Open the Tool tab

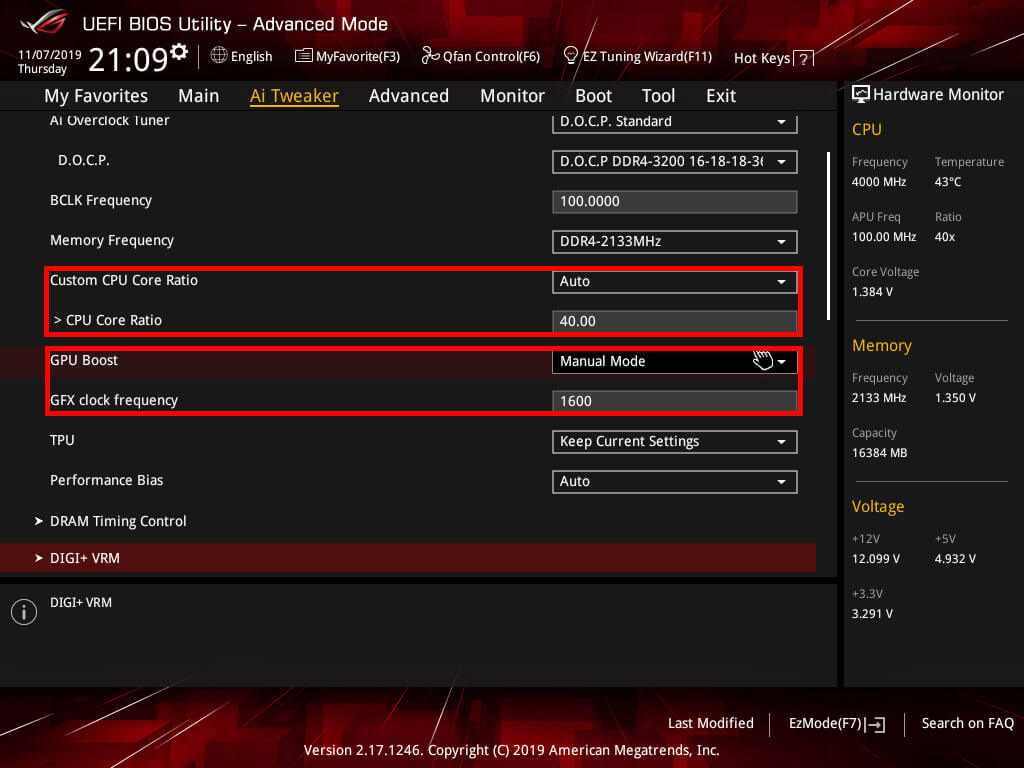tap(658, 96)
